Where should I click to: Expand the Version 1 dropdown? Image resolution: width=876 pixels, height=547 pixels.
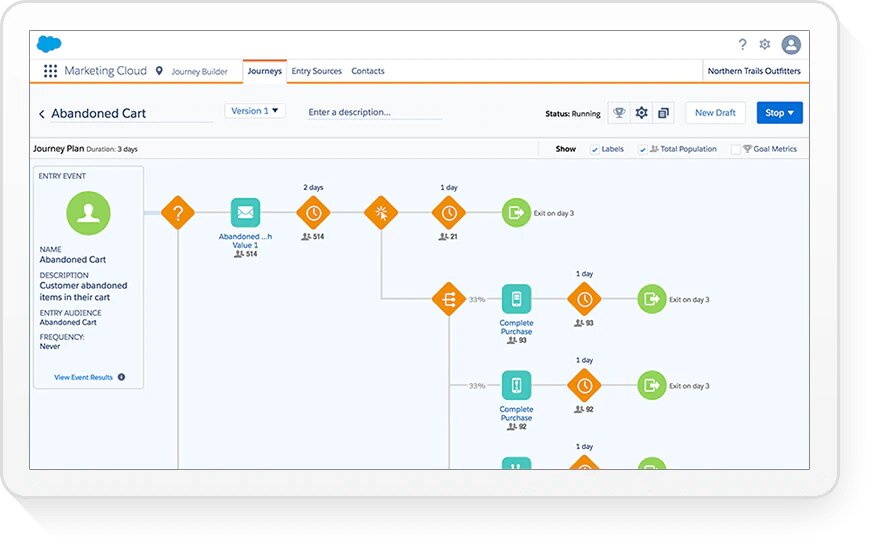point(255,111)
